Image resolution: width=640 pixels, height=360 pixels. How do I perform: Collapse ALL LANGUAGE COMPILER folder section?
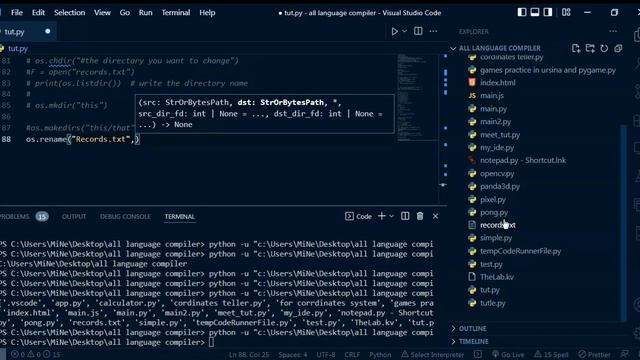pyautogui.click(x=499, y=48)
